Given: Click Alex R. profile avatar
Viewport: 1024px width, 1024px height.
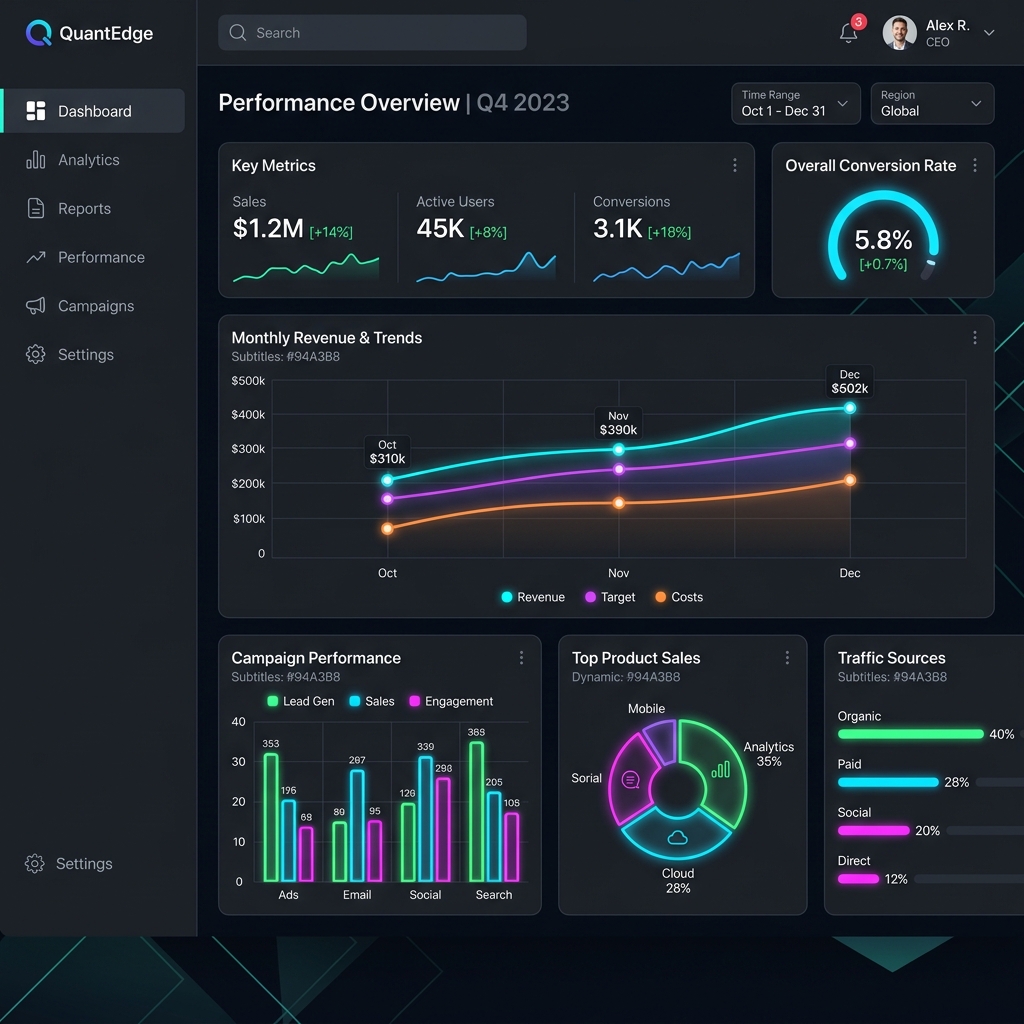Looking at the screenshot, I should point(899,33).
